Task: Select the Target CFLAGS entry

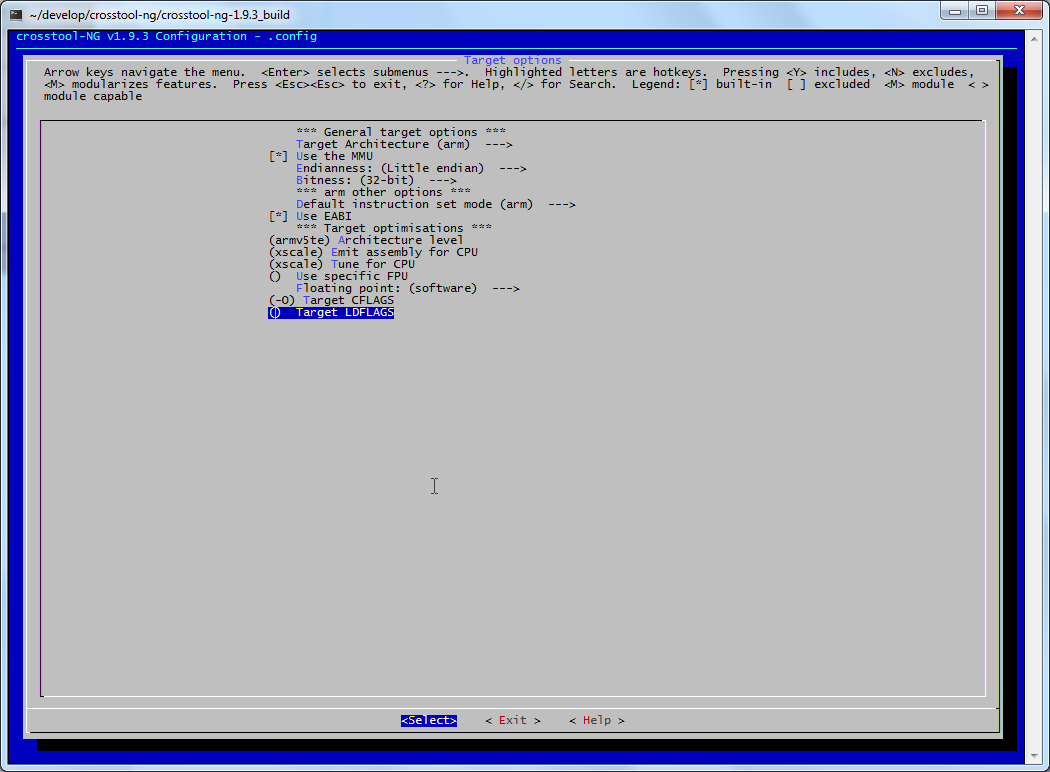Action: 331,300
